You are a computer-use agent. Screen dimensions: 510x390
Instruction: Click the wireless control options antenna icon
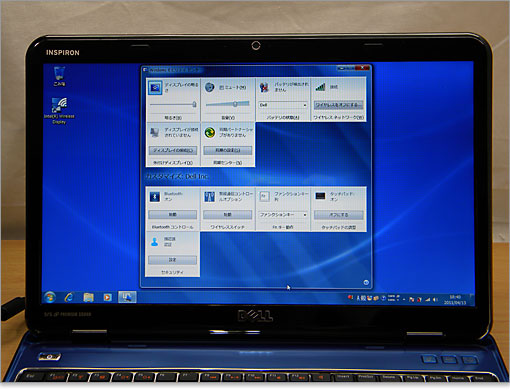209,197
